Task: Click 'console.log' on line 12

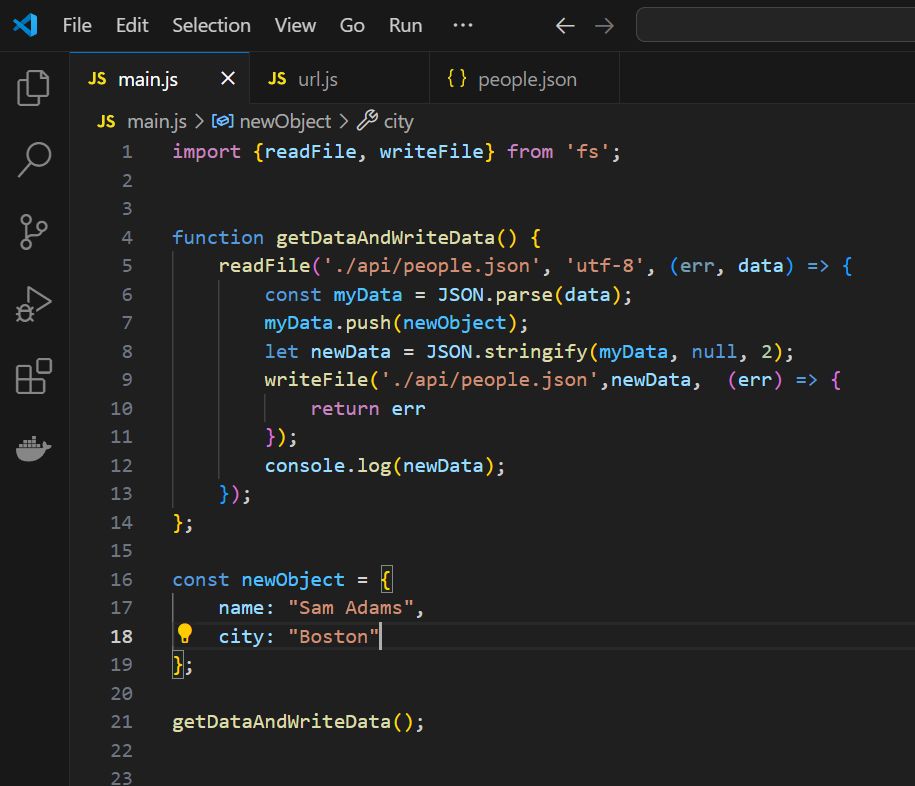Action: click(x=327, y=466)
